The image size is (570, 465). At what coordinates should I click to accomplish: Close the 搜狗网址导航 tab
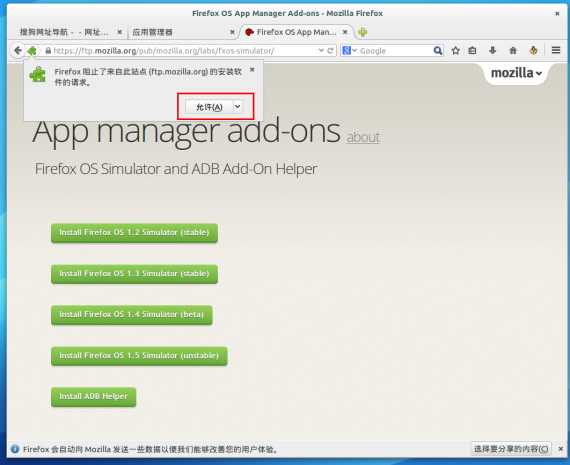coord(120,32)
